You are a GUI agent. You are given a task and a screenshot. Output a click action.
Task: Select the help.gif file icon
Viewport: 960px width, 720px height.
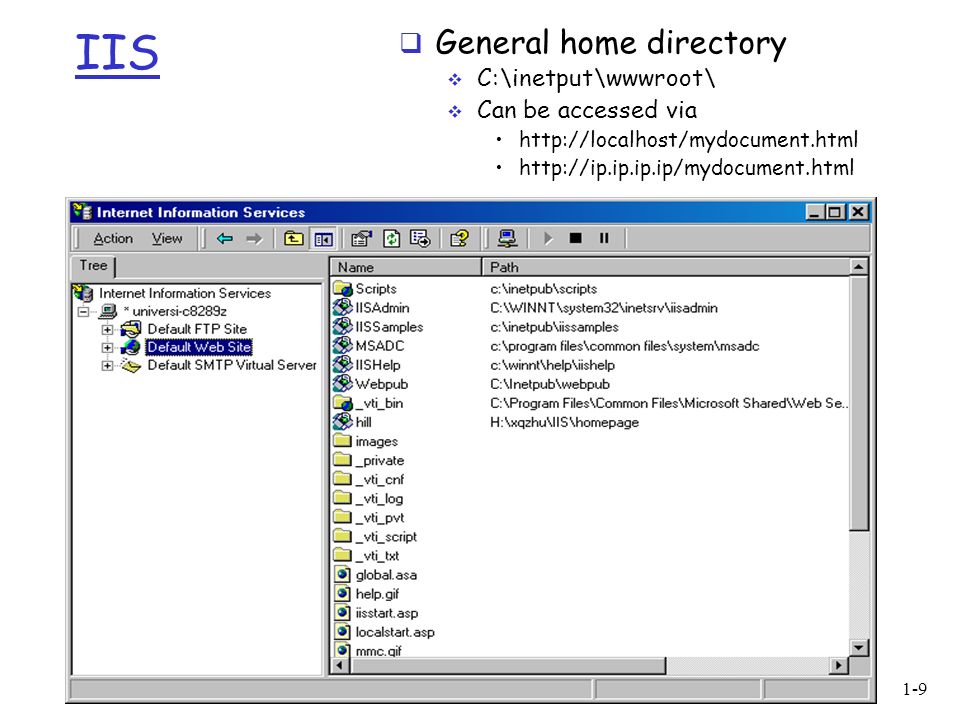pos(343,593)
